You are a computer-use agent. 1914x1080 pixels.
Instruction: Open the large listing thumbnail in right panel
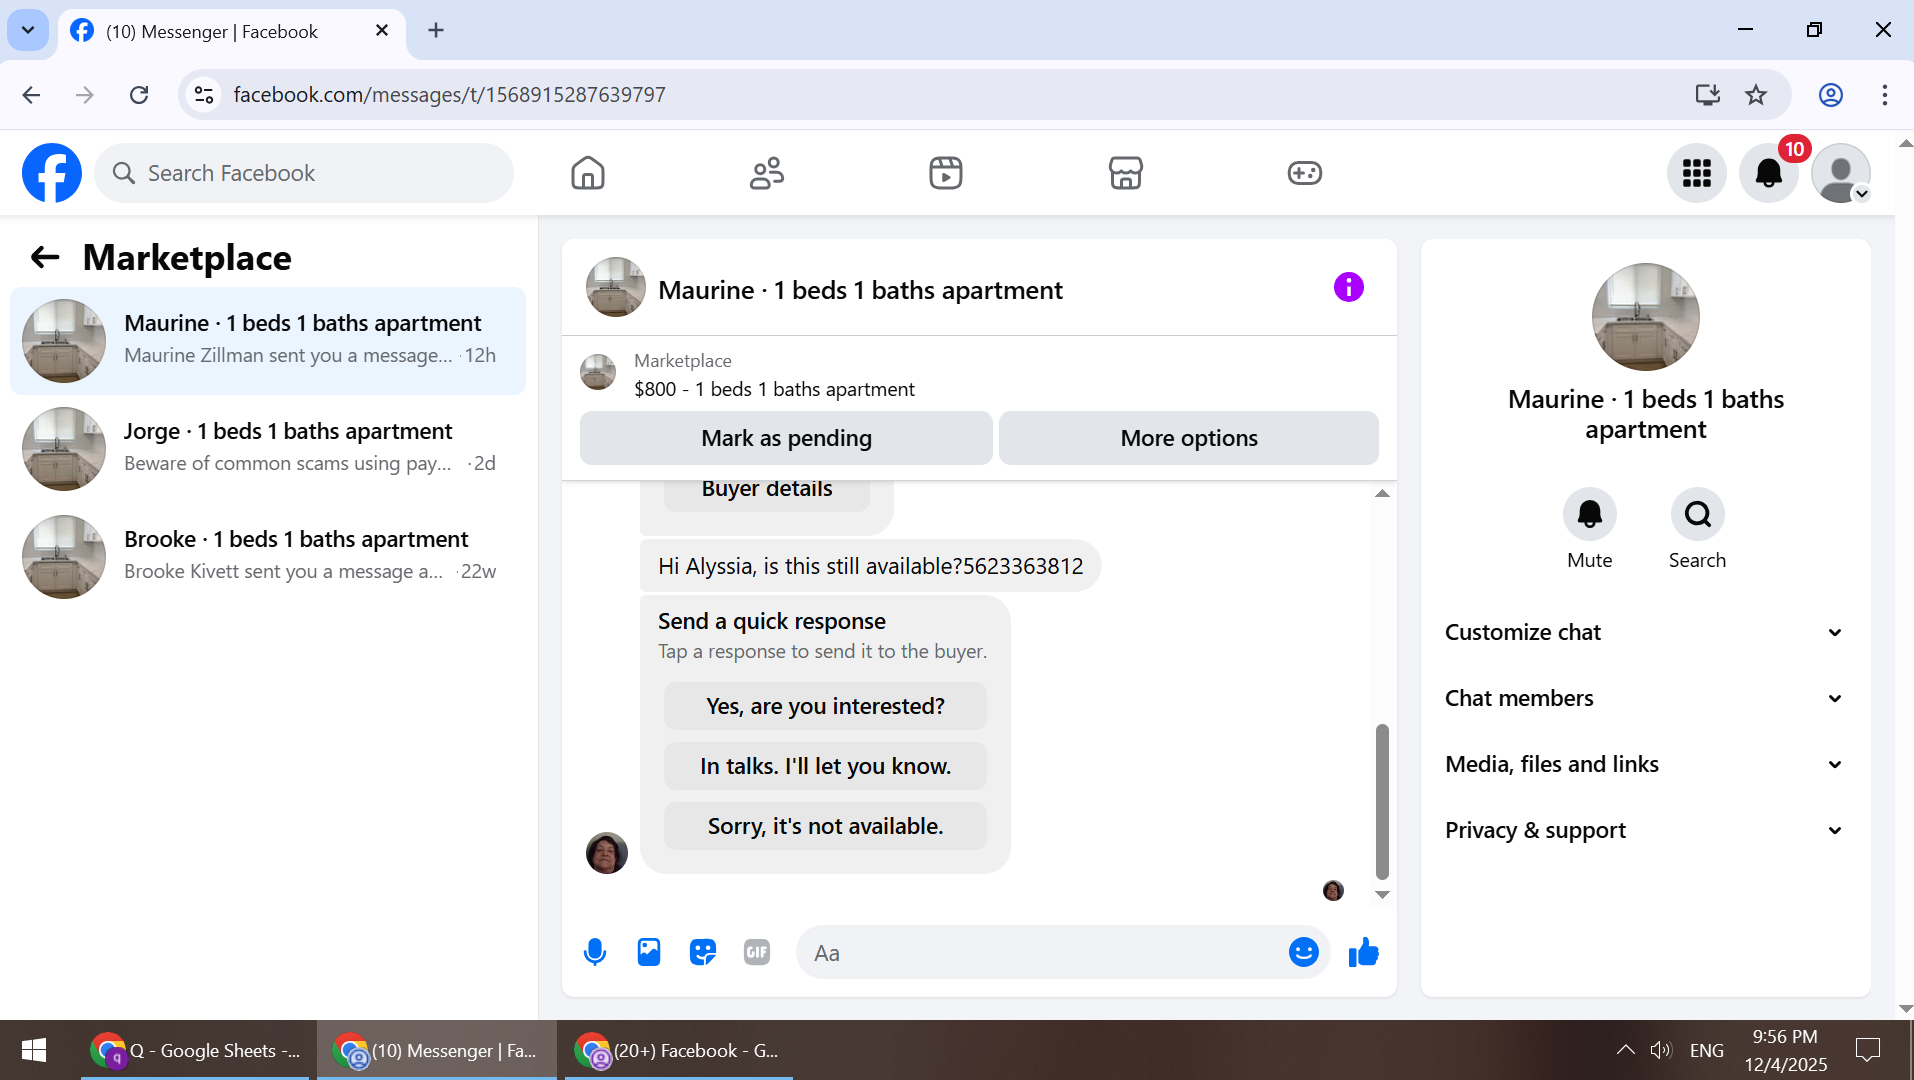pyautogui.click(x=1645, y=317)
